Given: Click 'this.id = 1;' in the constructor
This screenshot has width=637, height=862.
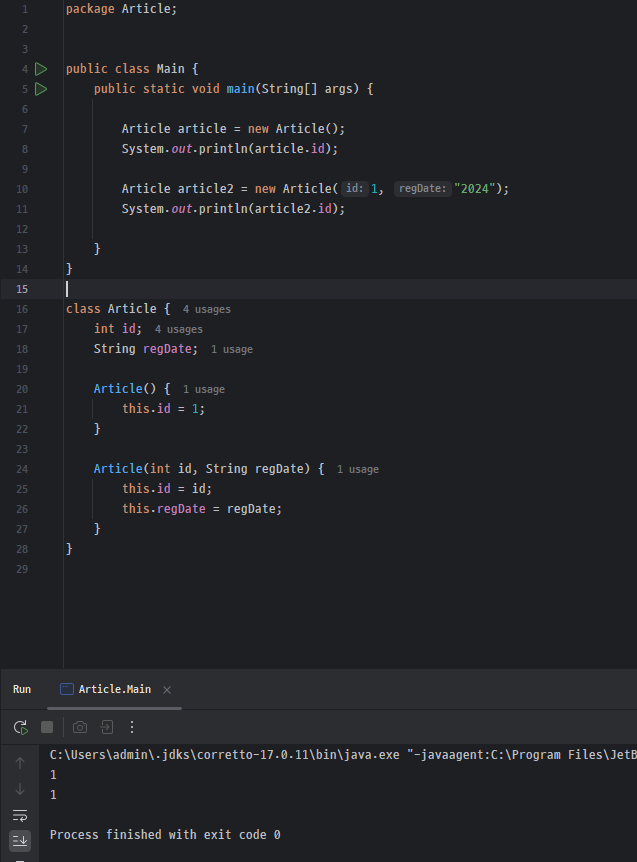Looking at the screenshot, I should [x=163, y=409].
